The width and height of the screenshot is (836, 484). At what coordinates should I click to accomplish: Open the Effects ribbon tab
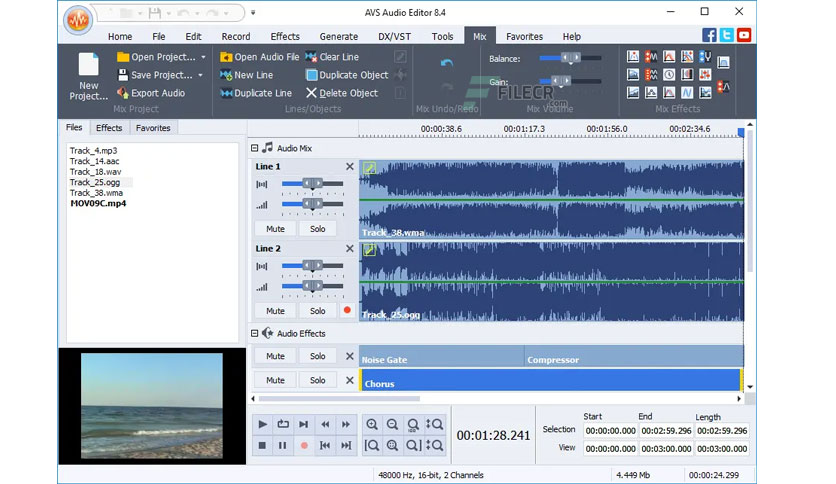(x=285, y=36)
